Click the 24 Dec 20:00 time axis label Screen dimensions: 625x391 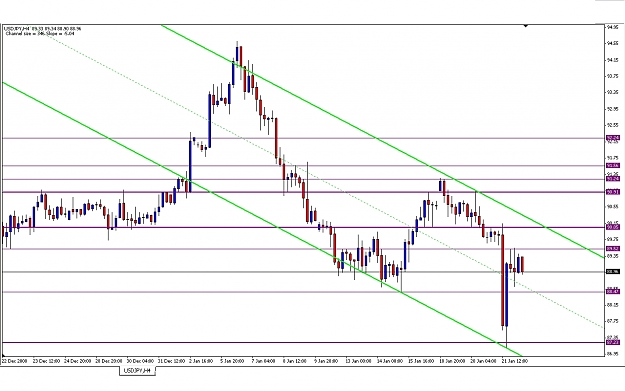pyautogui.click(x=77, y=361)
